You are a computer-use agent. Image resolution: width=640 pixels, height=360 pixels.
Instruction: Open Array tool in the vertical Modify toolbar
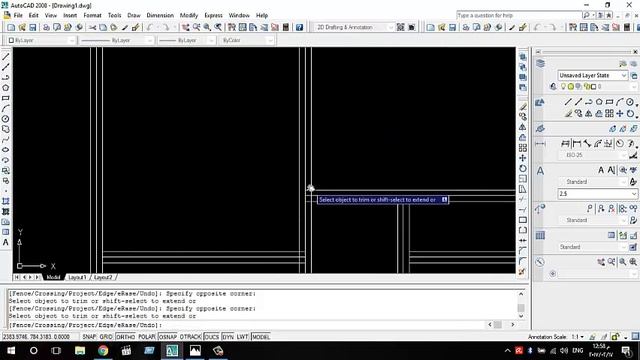point(523,148)
